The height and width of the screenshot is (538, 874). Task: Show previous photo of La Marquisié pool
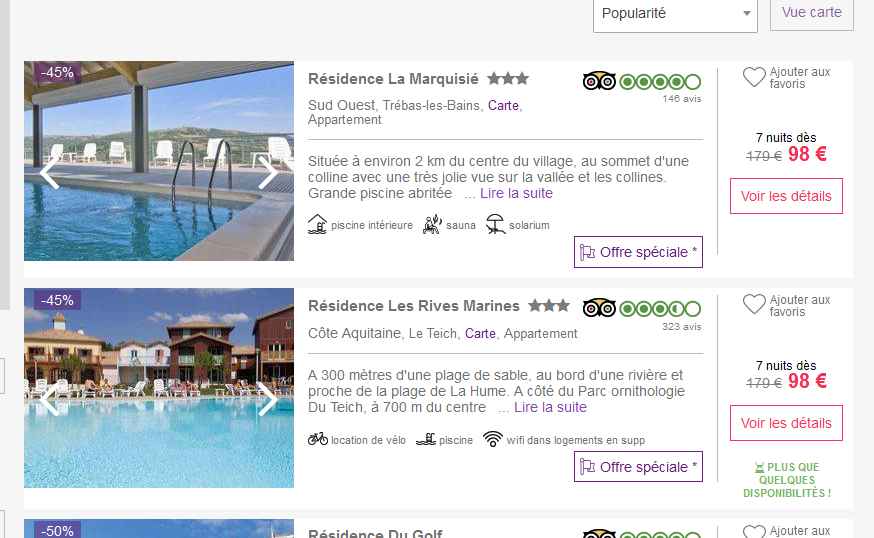pos(50,172)
